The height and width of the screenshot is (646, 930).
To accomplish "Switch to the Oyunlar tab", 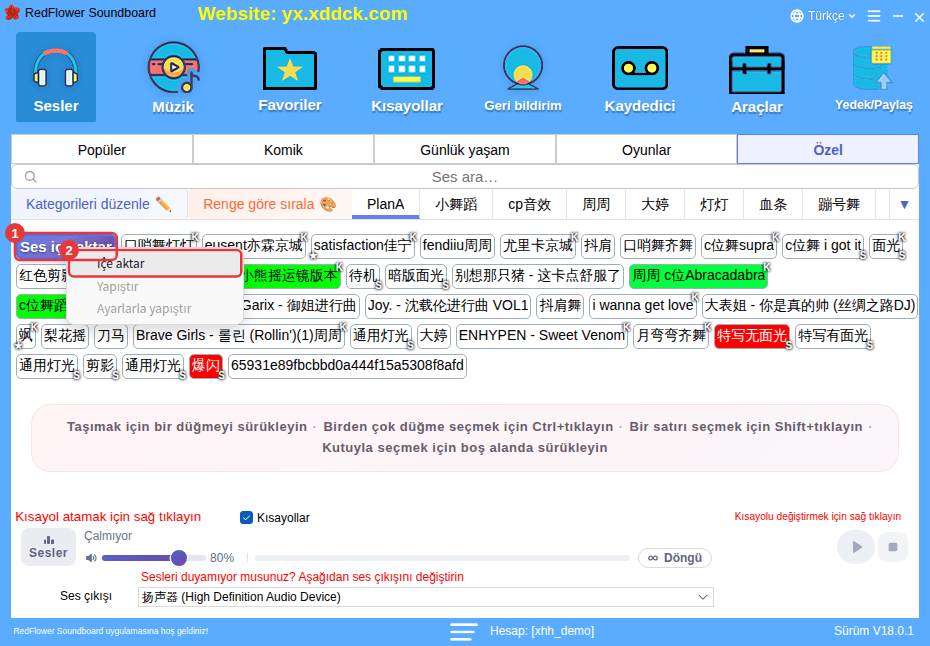I will coord(646,150).
